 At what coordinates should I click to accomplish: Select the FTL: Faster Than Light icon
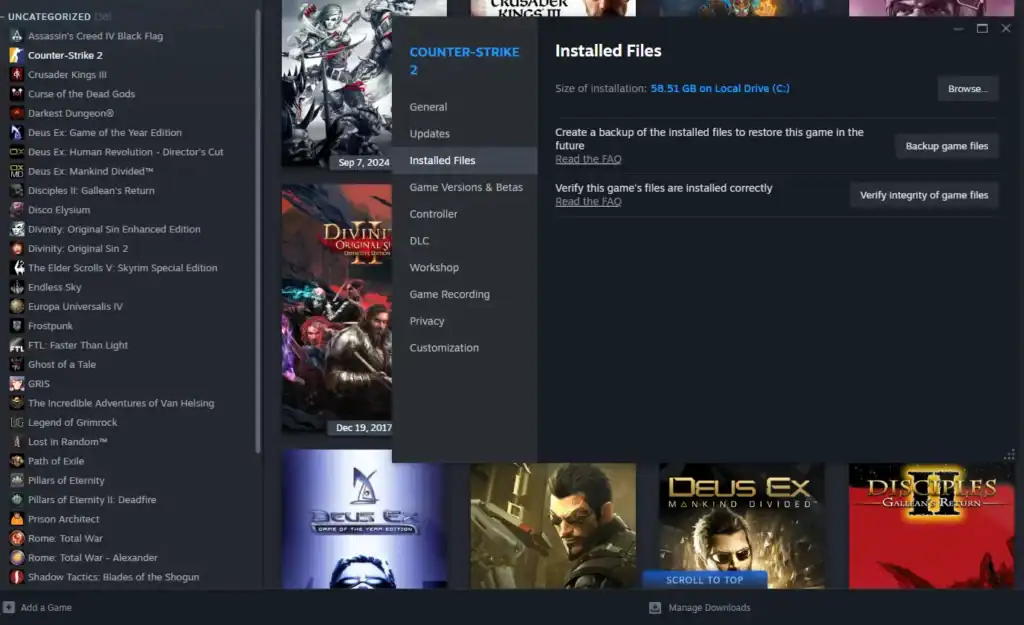pos(15,344)
